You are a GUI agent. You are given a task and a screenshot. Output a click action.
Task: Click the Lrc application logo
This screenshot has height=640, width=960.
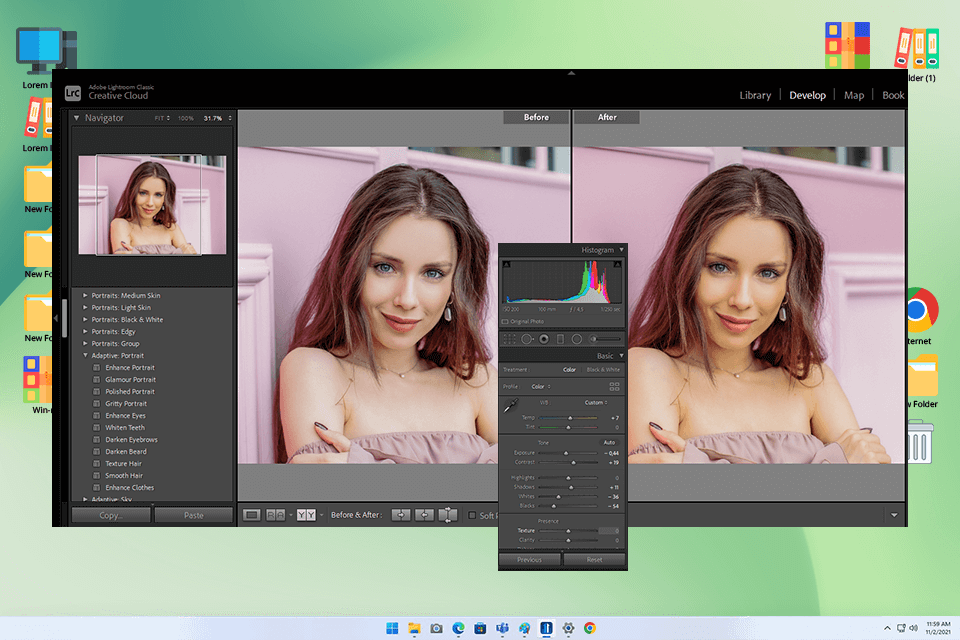pos(73,93)
